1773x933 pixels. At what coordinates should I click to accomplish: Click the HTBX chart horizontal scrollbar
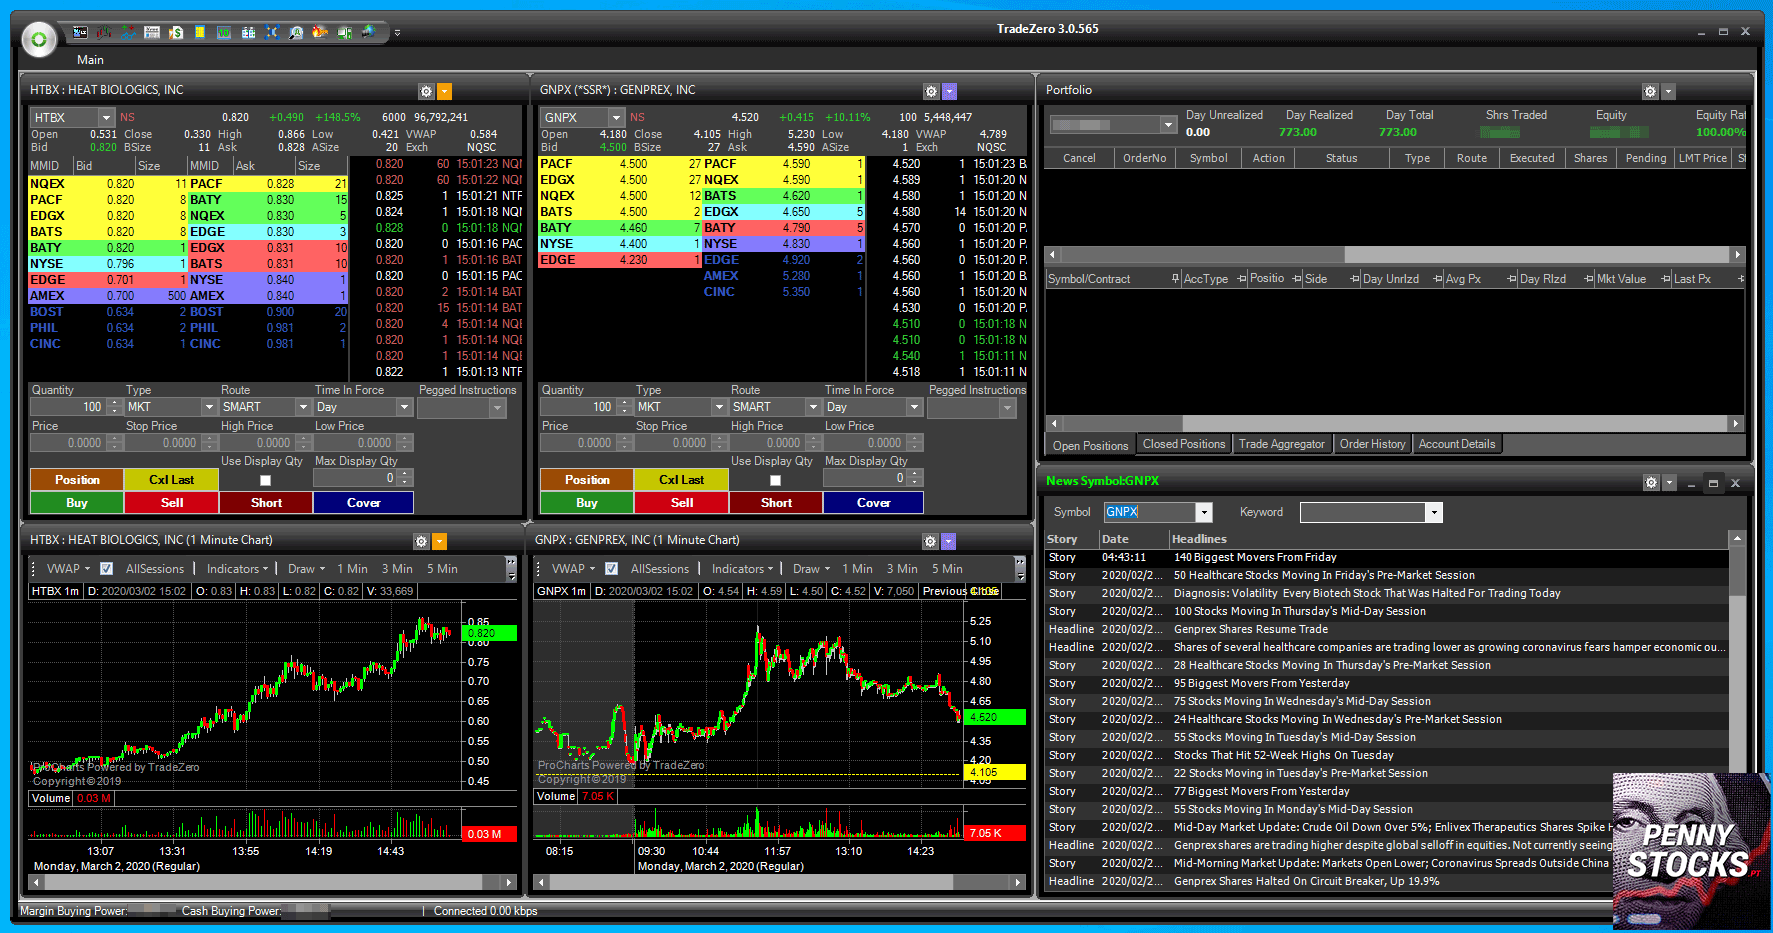[x=271, y=882]
